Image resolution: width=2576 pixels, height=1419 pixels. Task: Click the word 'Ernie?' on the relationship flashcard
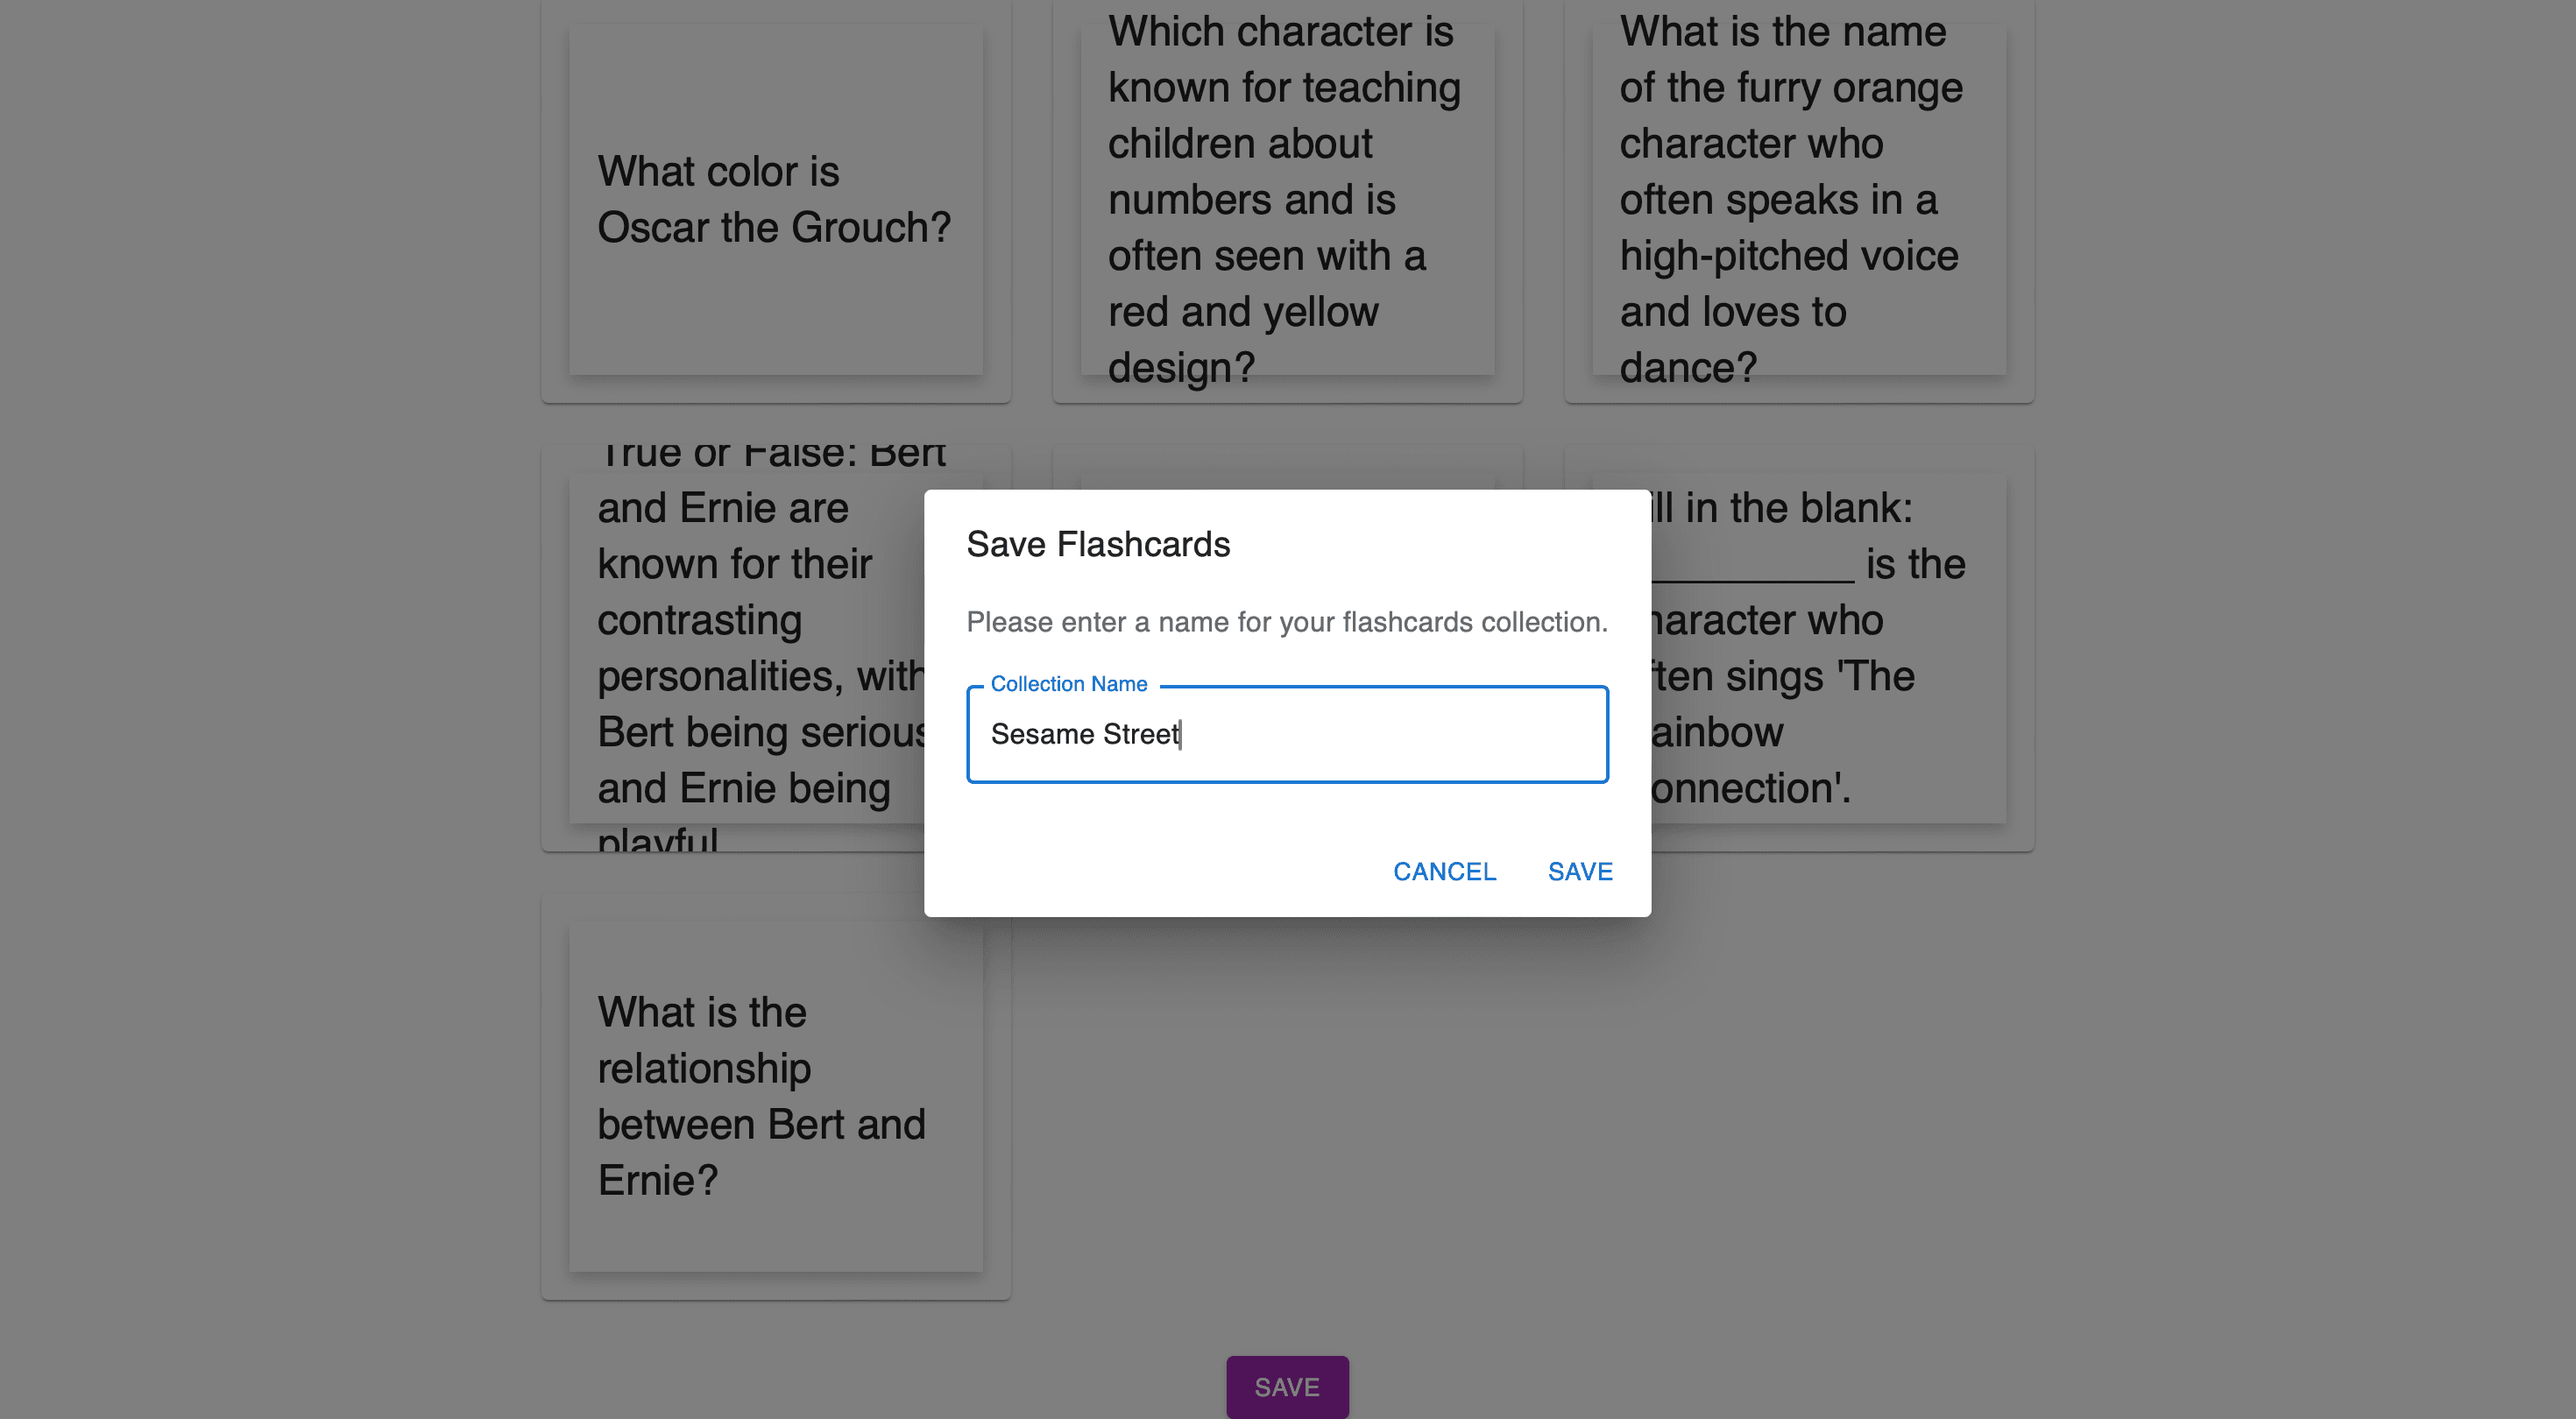[658, 1180]
